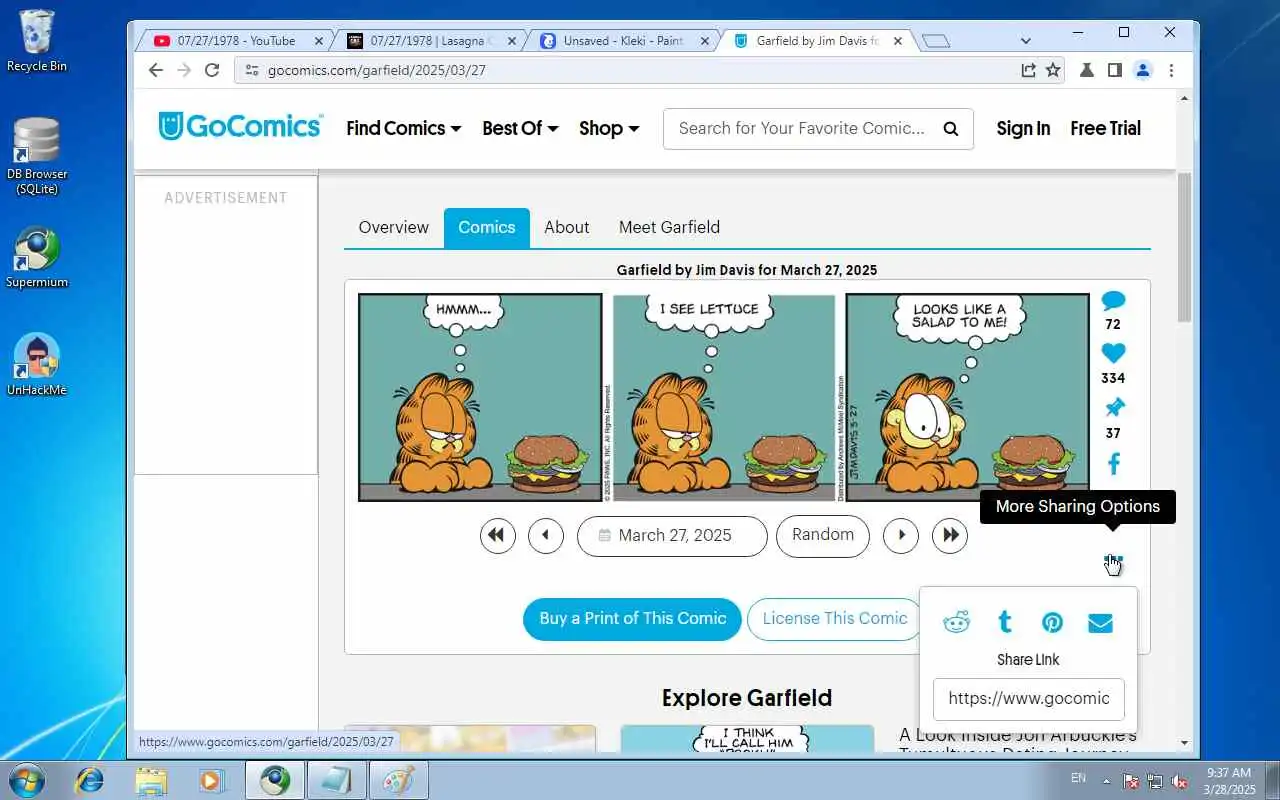The width and height of the screenshot is (1280, 800).
Task: Share the comic by email envelope icon
Action: click(x=1100, y=622)
